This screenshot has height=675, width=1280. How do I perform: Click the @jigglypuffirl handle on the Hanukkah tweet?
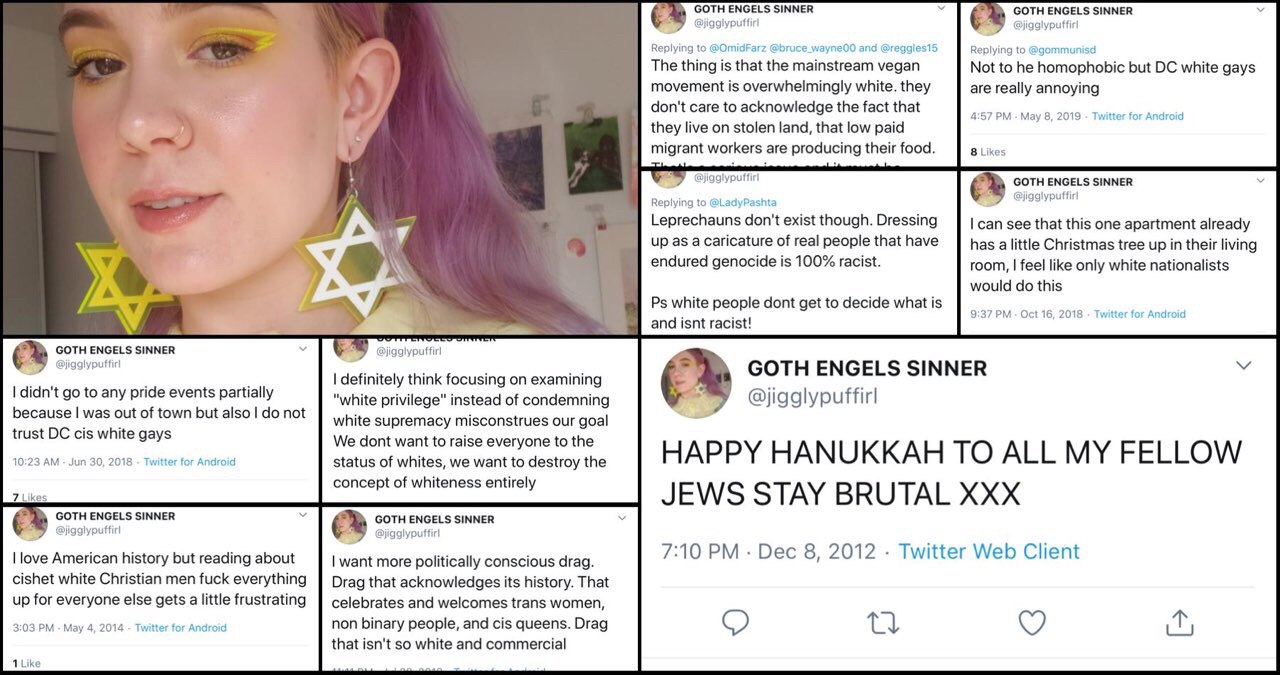coord(812,396)
